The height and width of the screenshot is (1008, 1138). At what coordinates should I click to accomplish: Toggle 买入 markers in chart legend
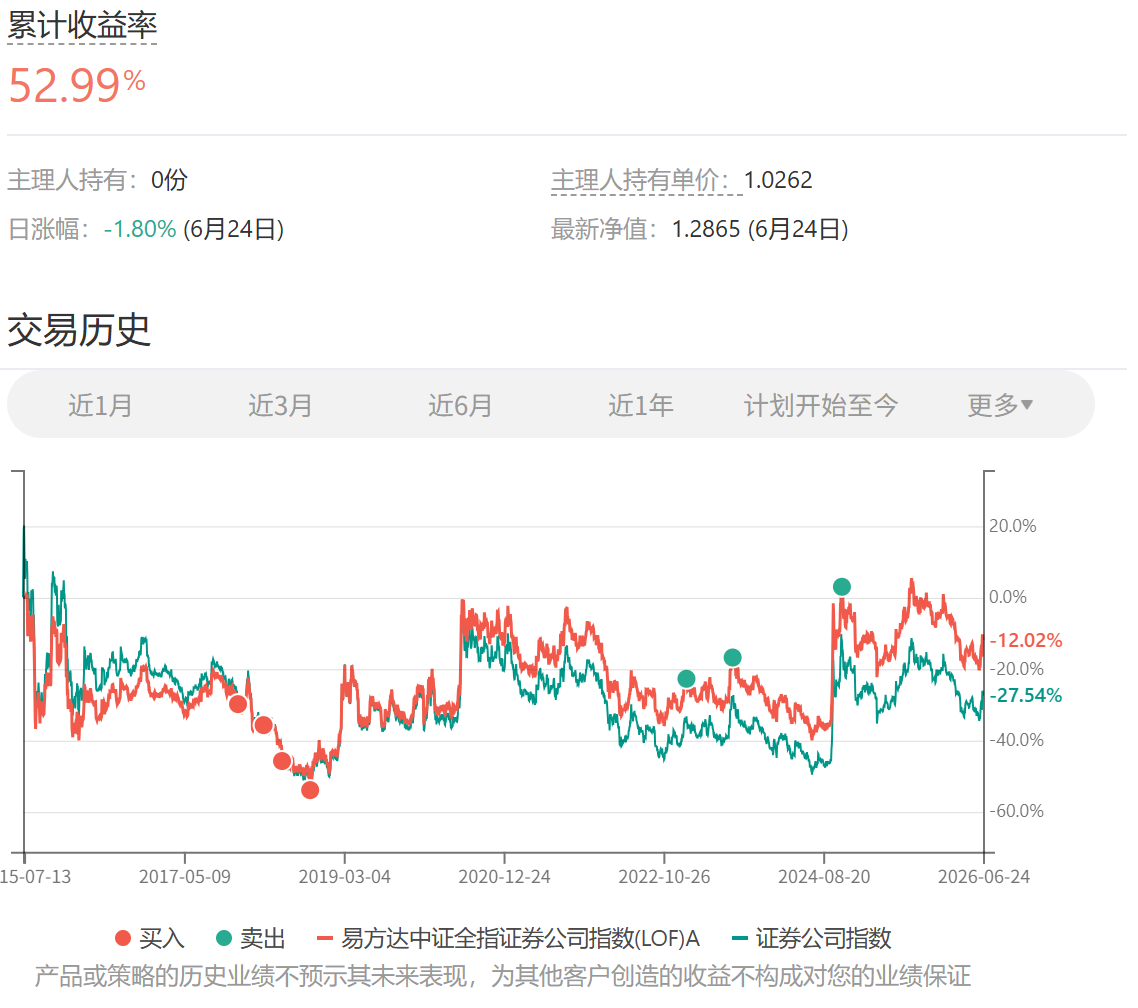(150, 938)
